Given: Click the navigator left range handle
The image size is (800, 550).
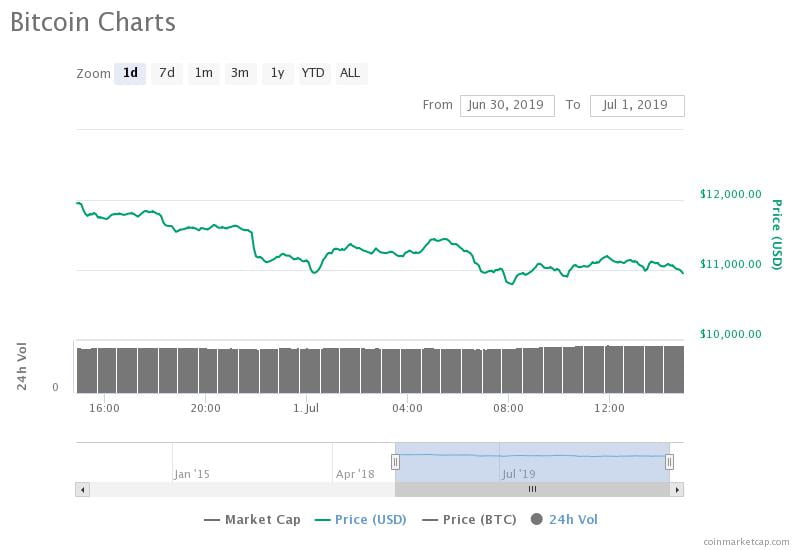Looking at the screenshot, I should point(395,461).
